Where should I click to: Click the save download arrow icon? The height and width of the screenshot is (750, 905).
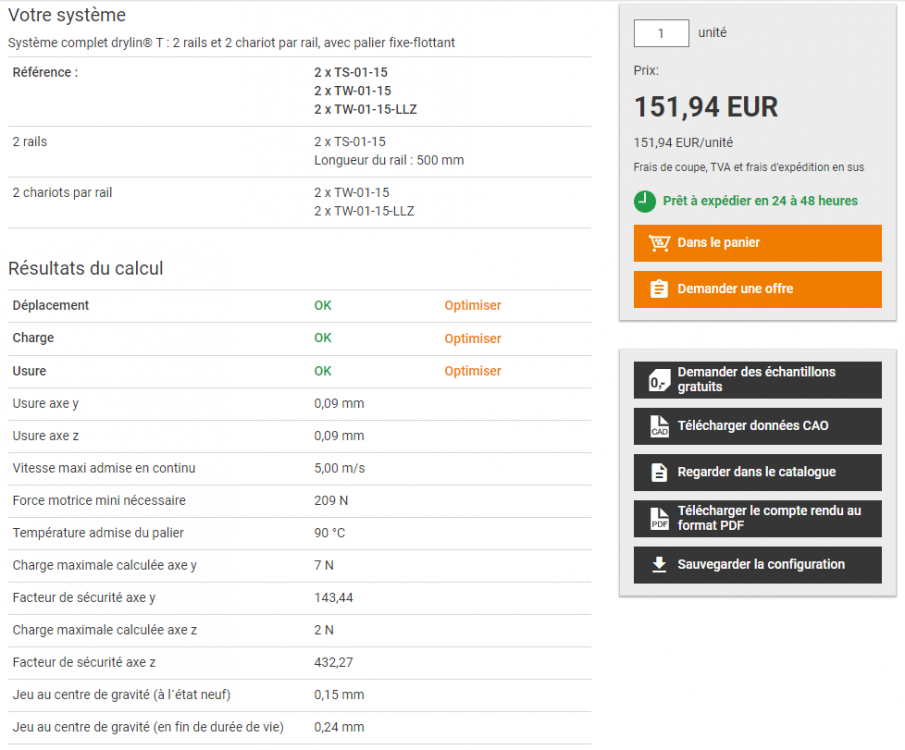[x=659, y=564]
